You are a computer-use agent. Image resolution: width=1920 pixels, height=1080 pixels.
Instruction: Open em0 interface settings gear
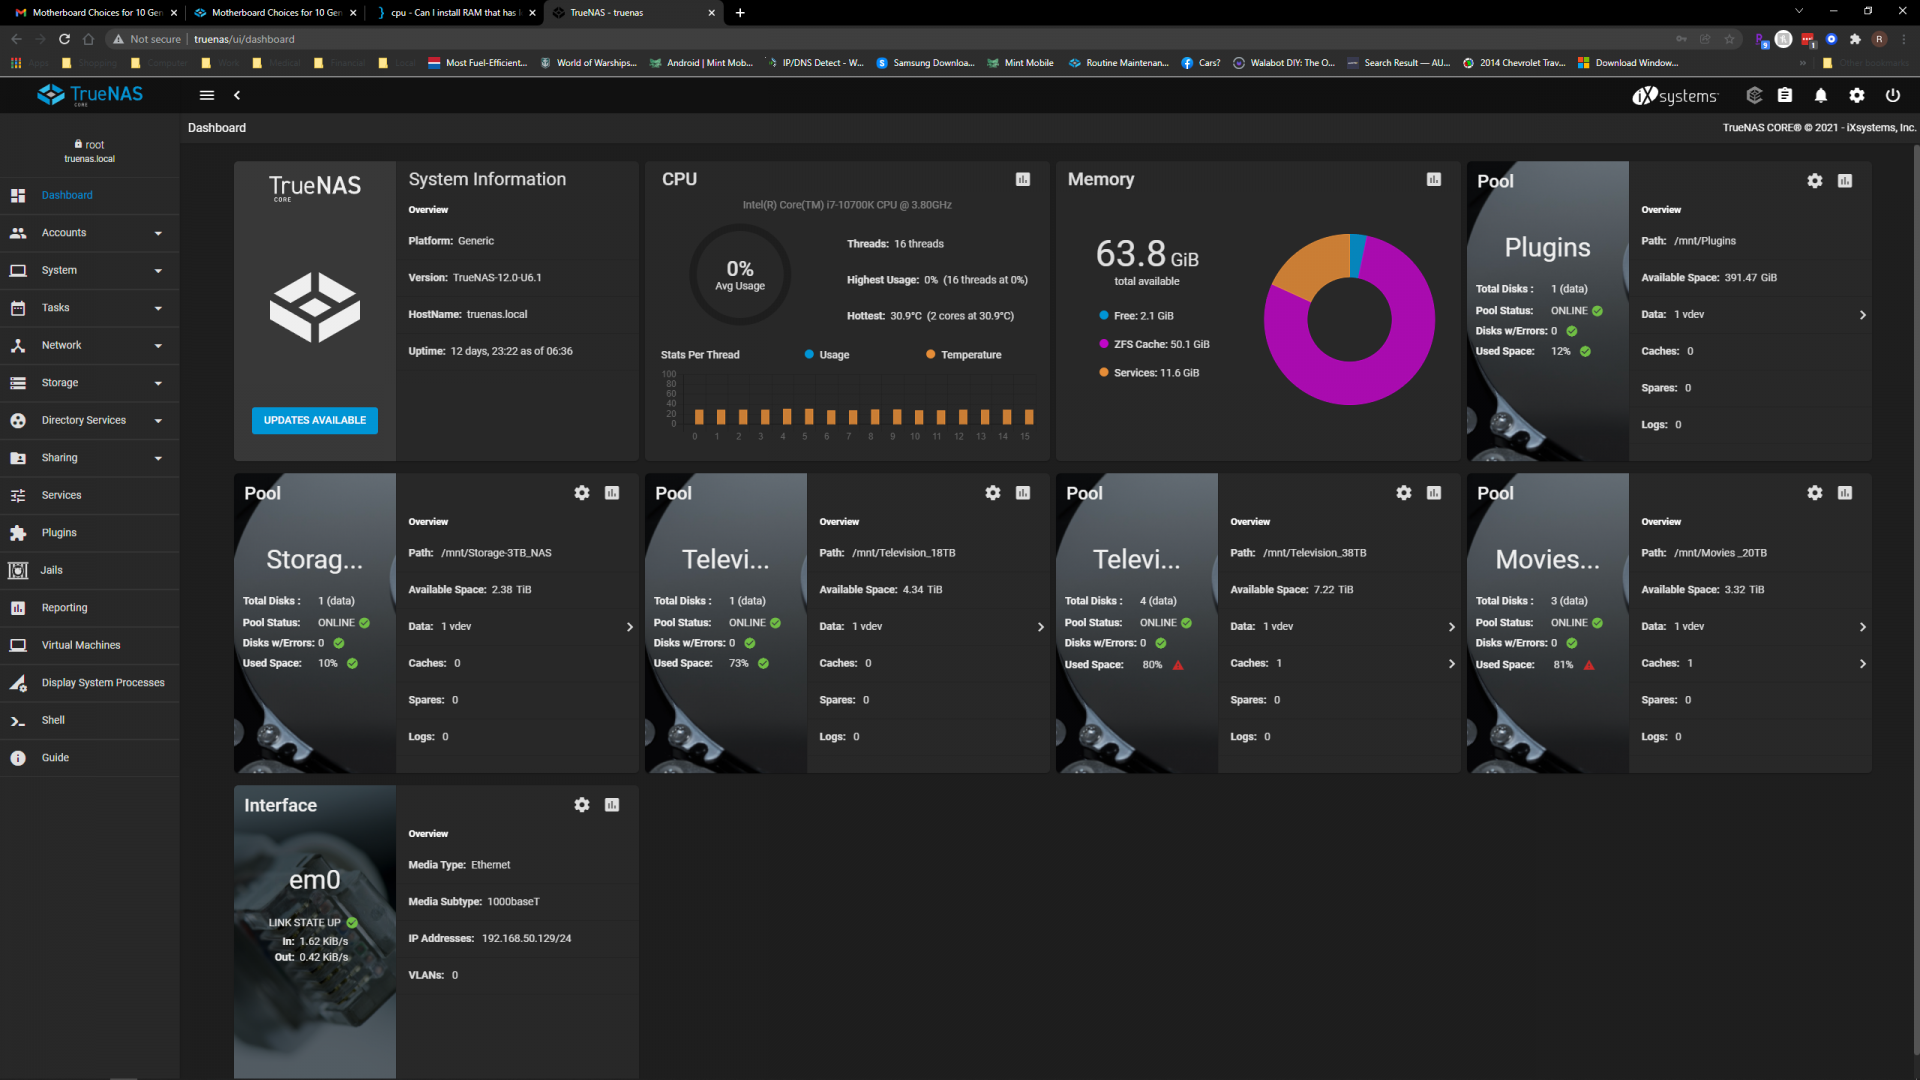click(582, 805)
